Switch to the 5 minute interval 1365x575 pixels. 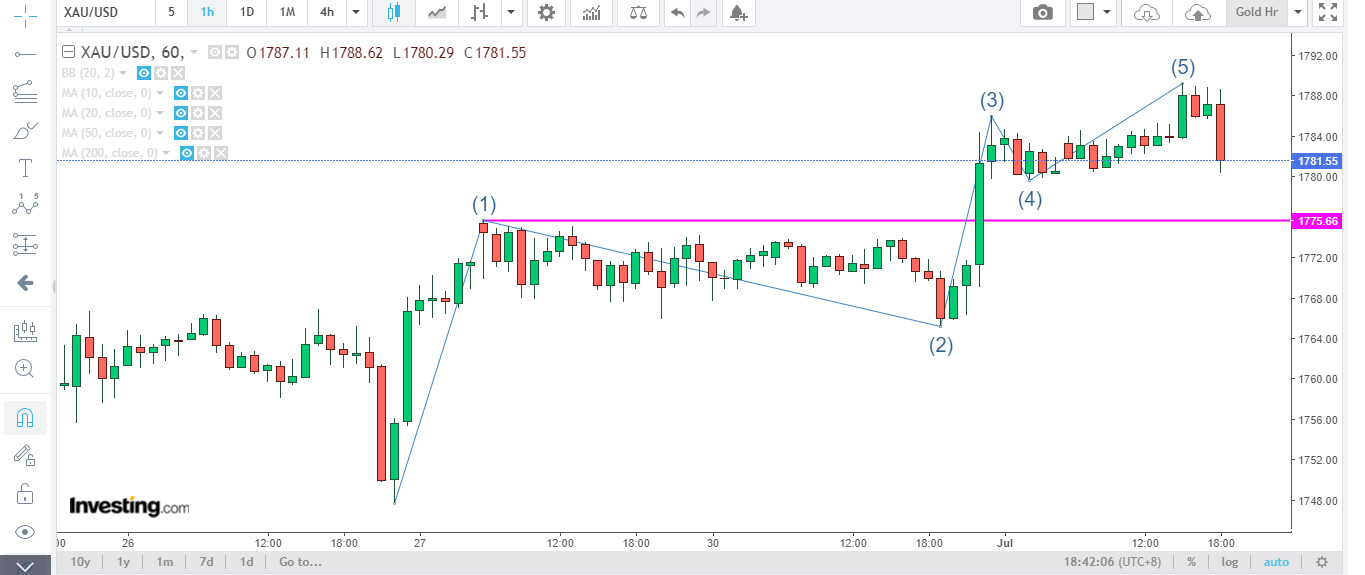[x=171, y=13]
